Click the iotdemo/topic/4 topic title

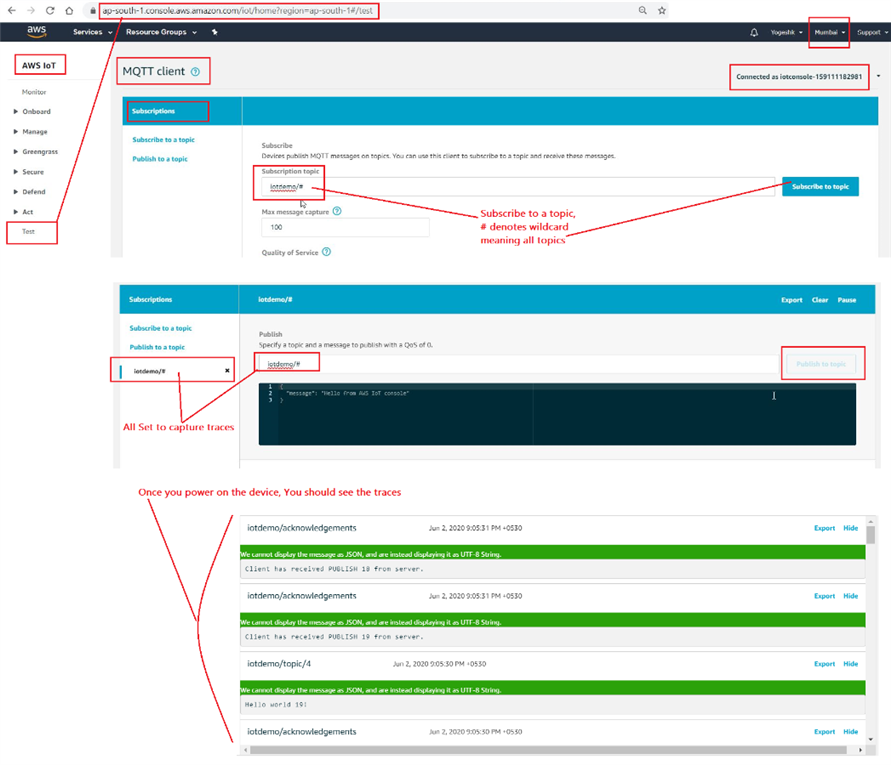click(x=279, y=663)
